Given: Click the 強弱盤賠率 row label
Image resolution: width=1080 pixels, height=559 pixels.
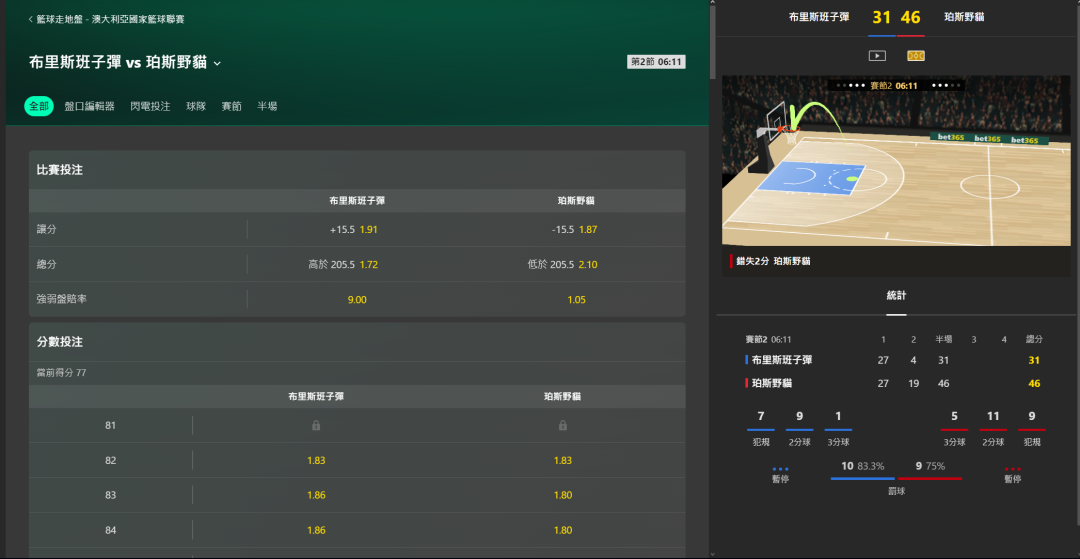Looking at the screenshot, I should [x=62, y=299].
